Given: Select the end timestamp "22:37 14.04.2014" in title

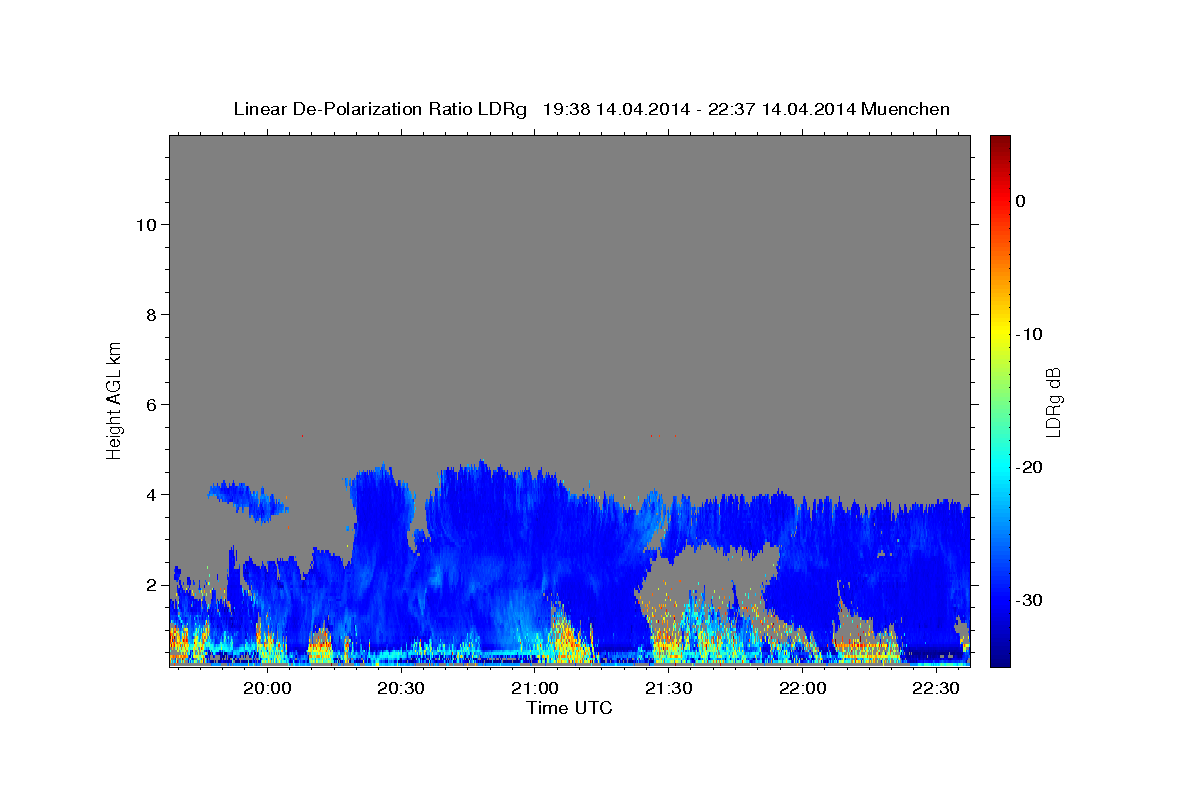Looking at the screenshot, I should tap(780, 109).
